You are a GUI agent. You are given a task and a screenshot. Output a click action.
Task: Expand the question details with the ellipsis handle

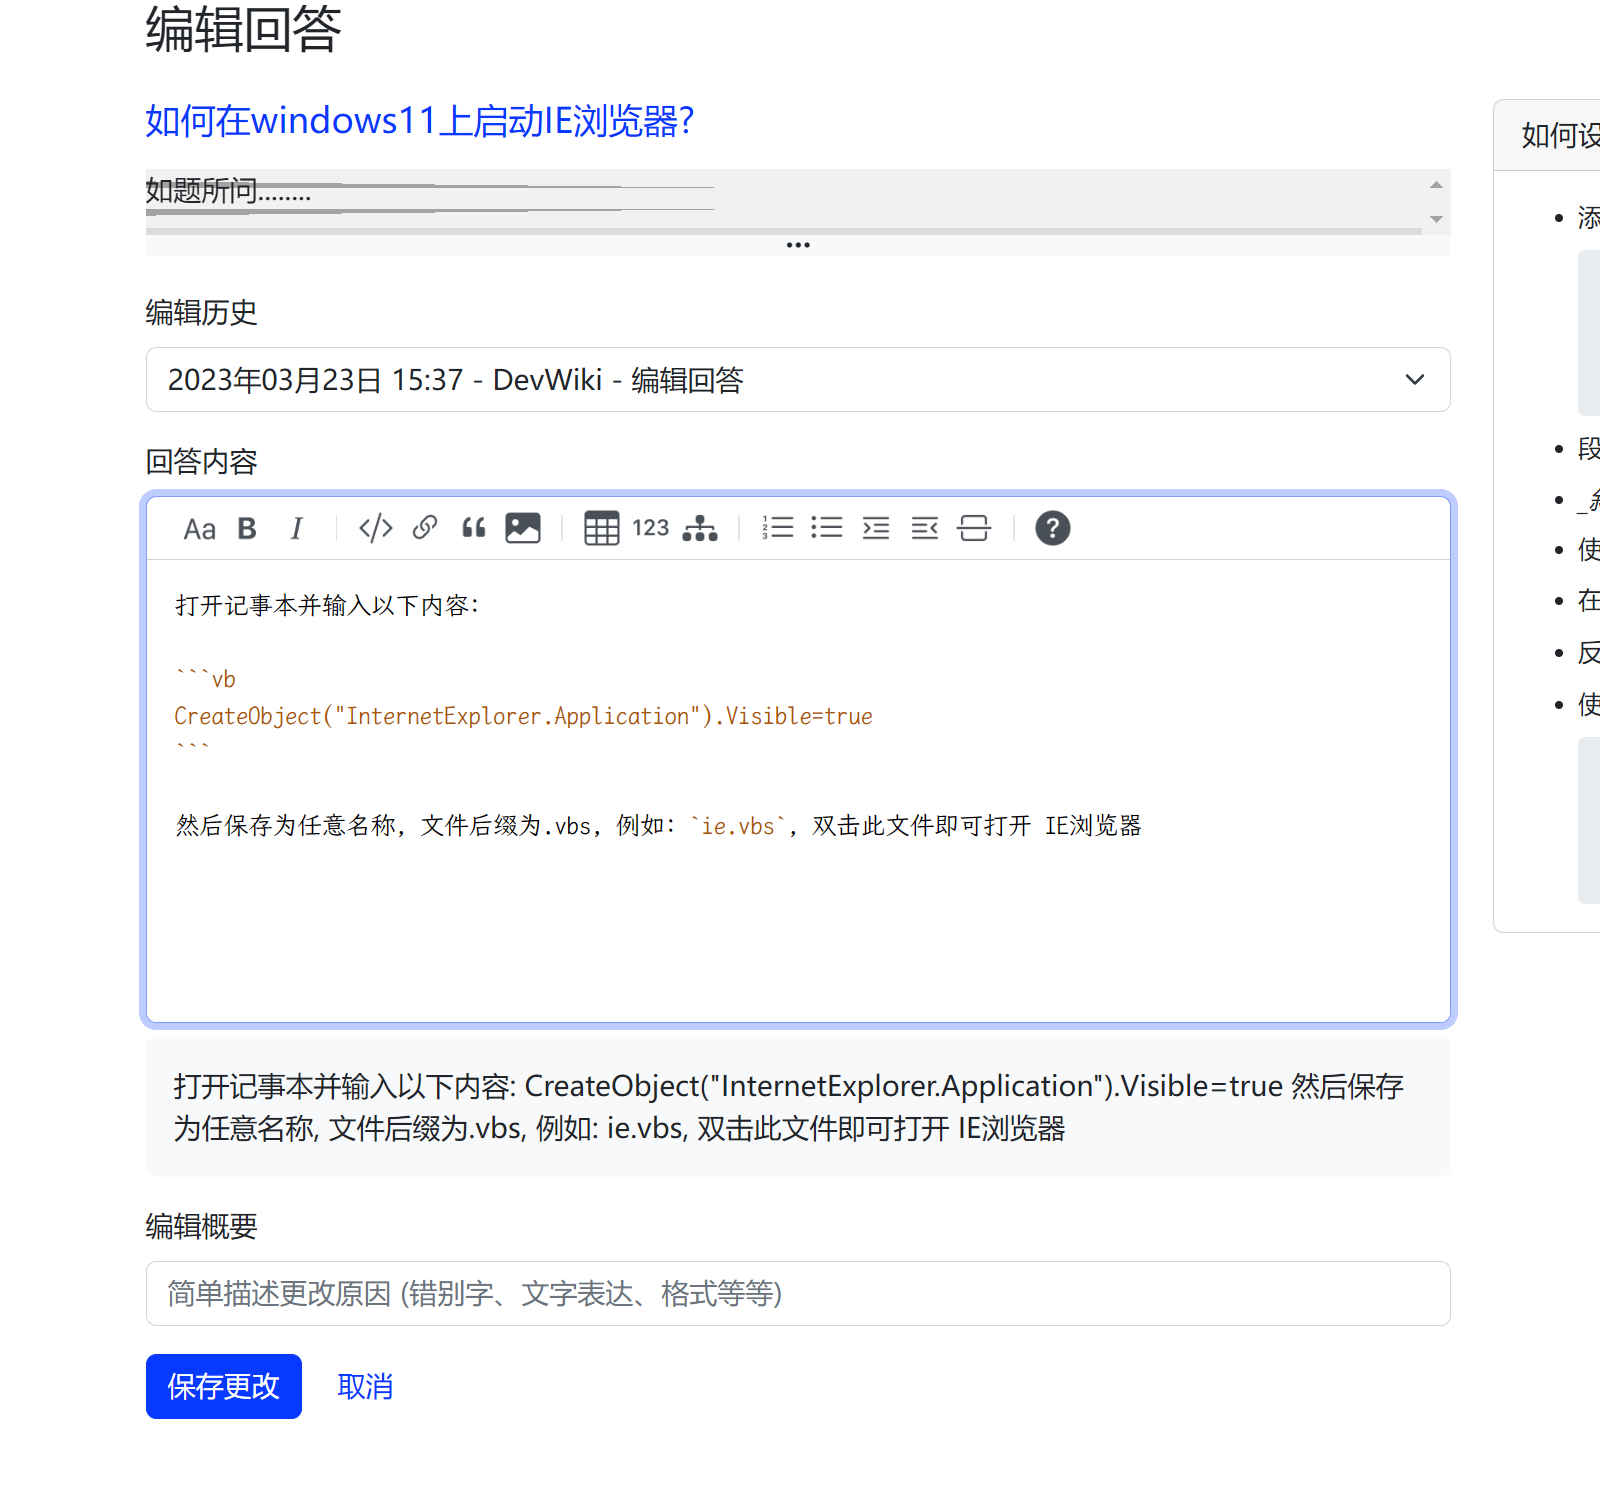[797, 244]
